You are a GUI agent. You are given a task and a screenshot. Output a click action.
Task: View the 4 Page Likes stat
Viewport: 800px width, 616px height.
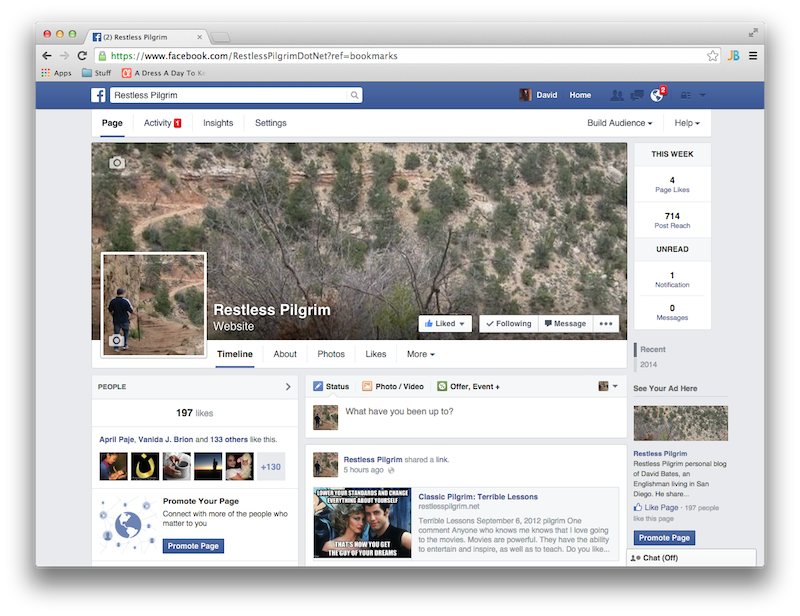pyautogui.click(x=672, y=184)
